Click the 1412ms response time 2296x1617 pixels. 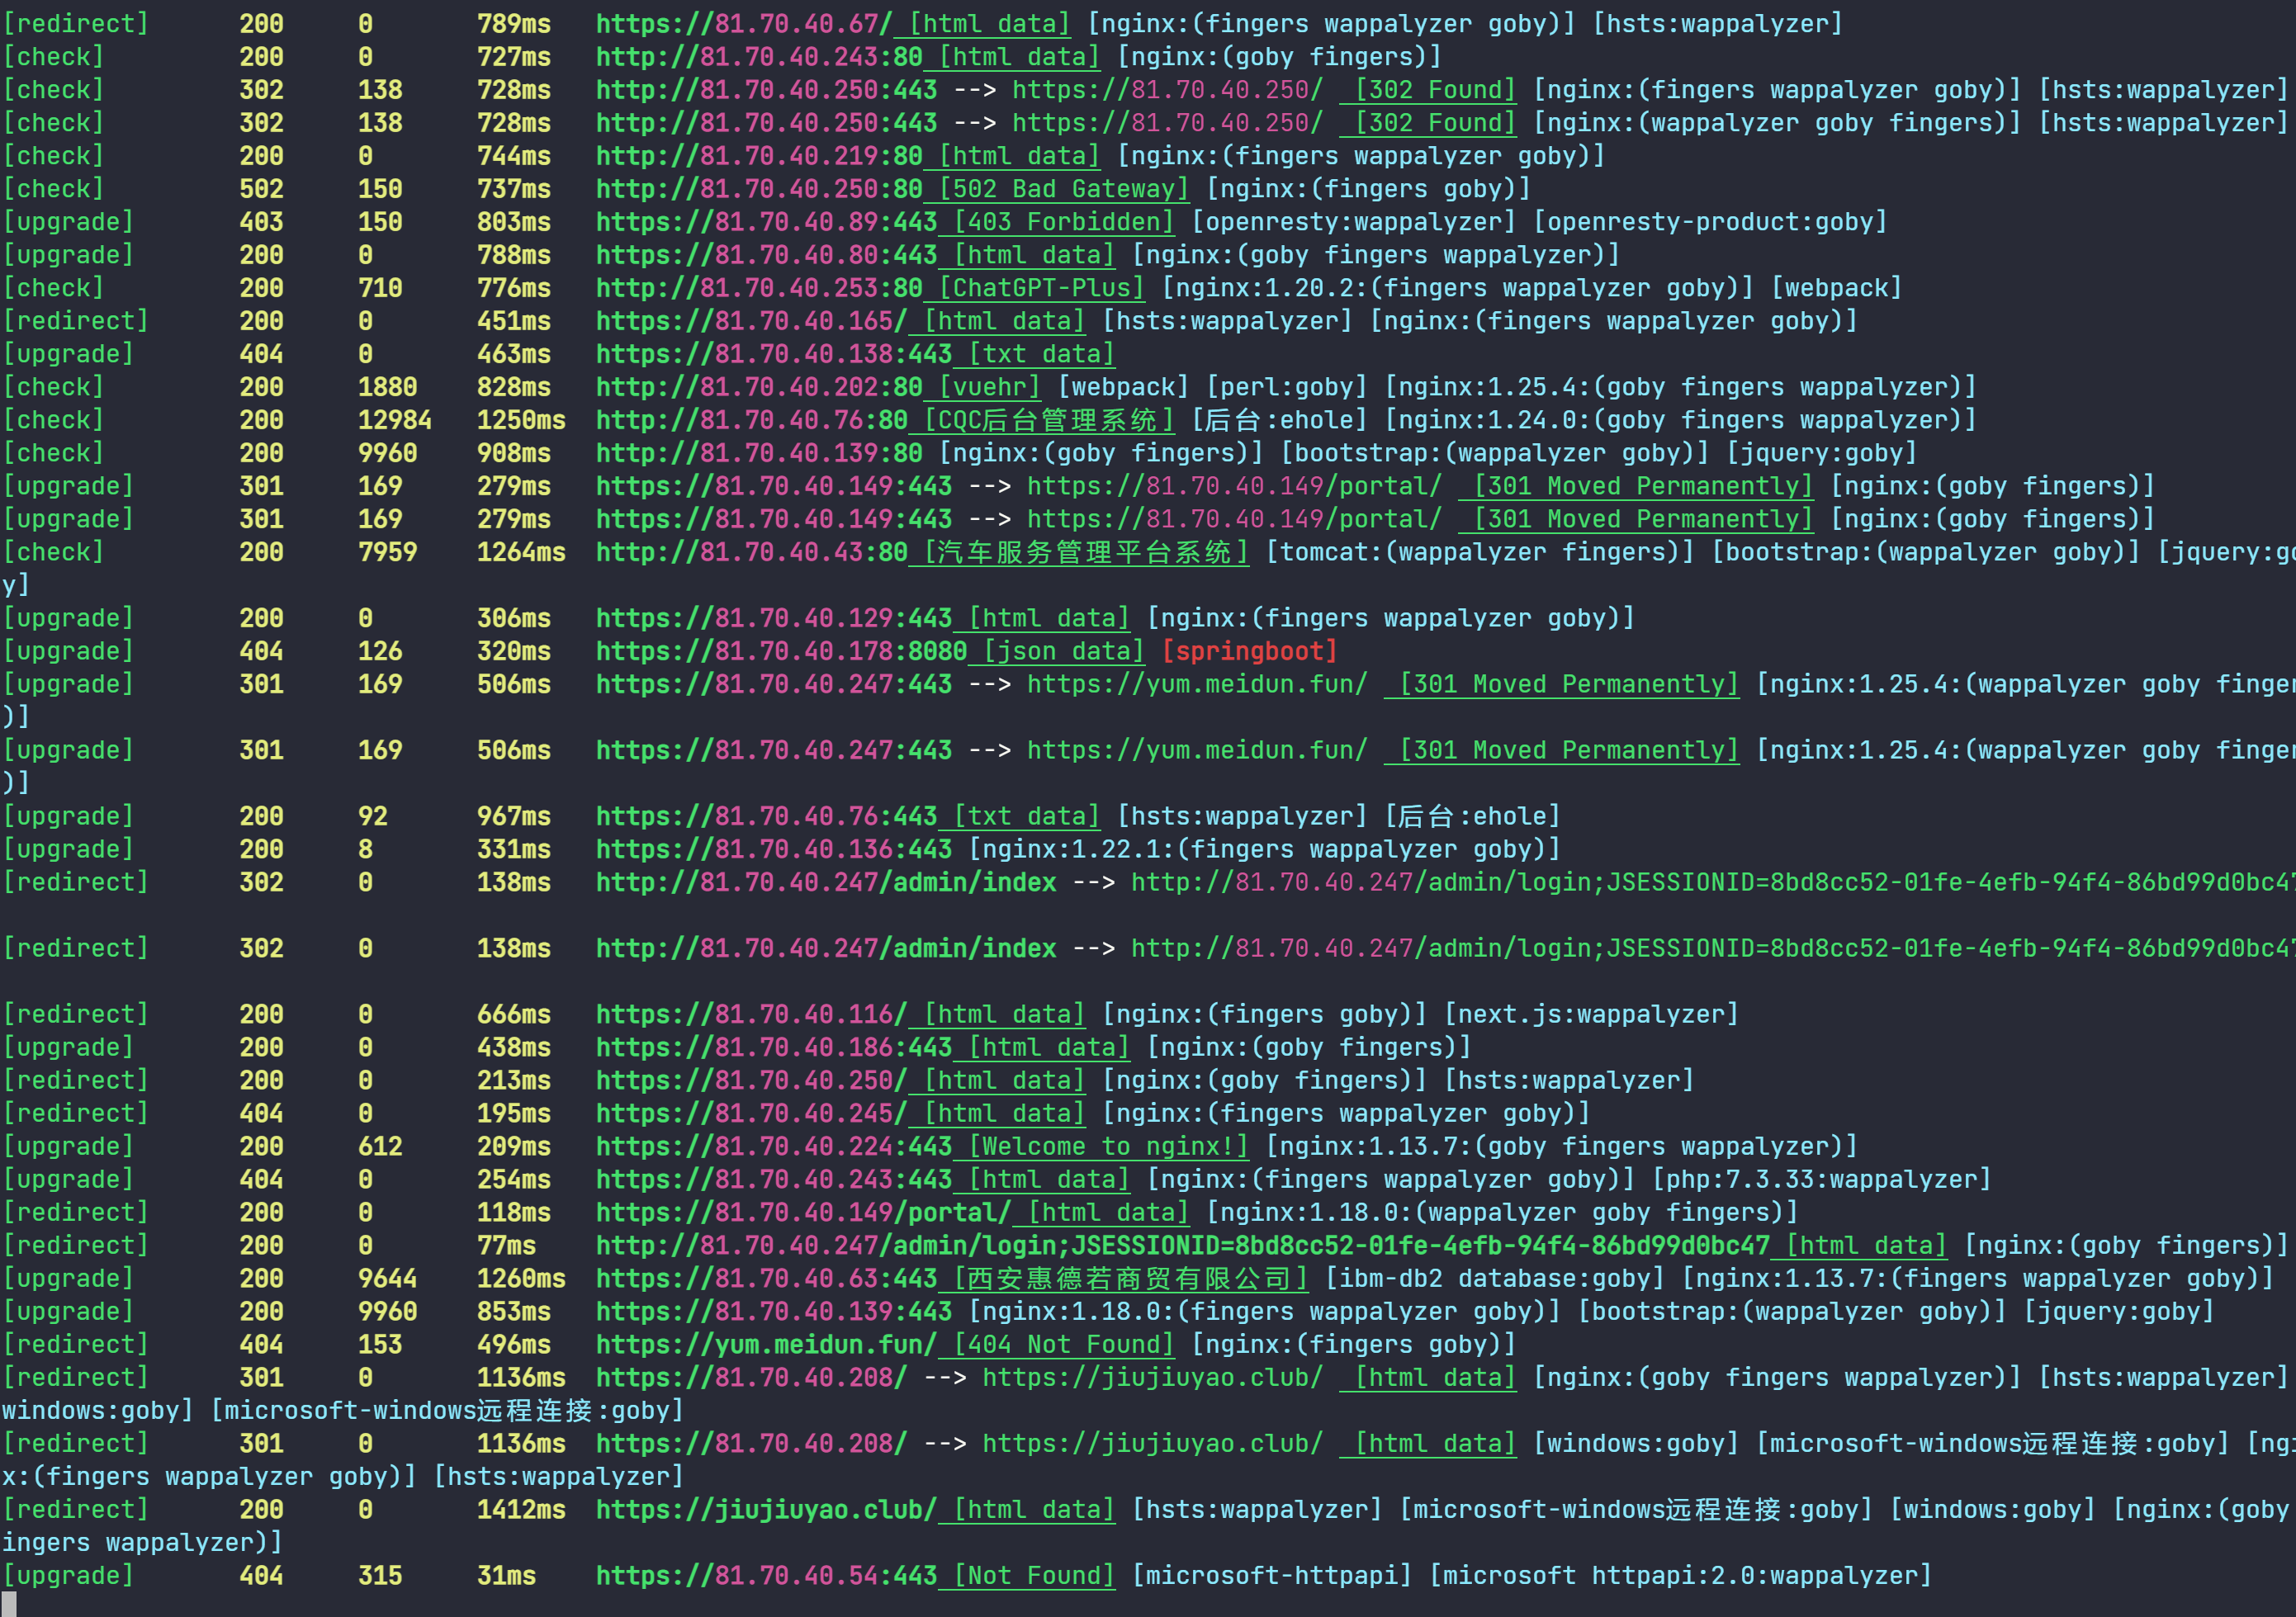pos(521,1508)
